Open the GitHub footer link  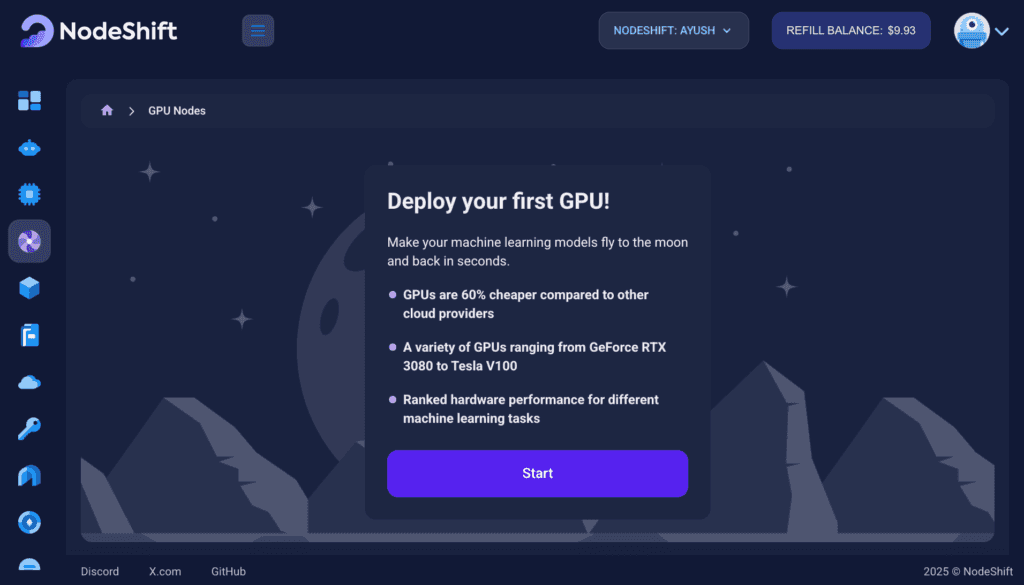click(229, 571)
